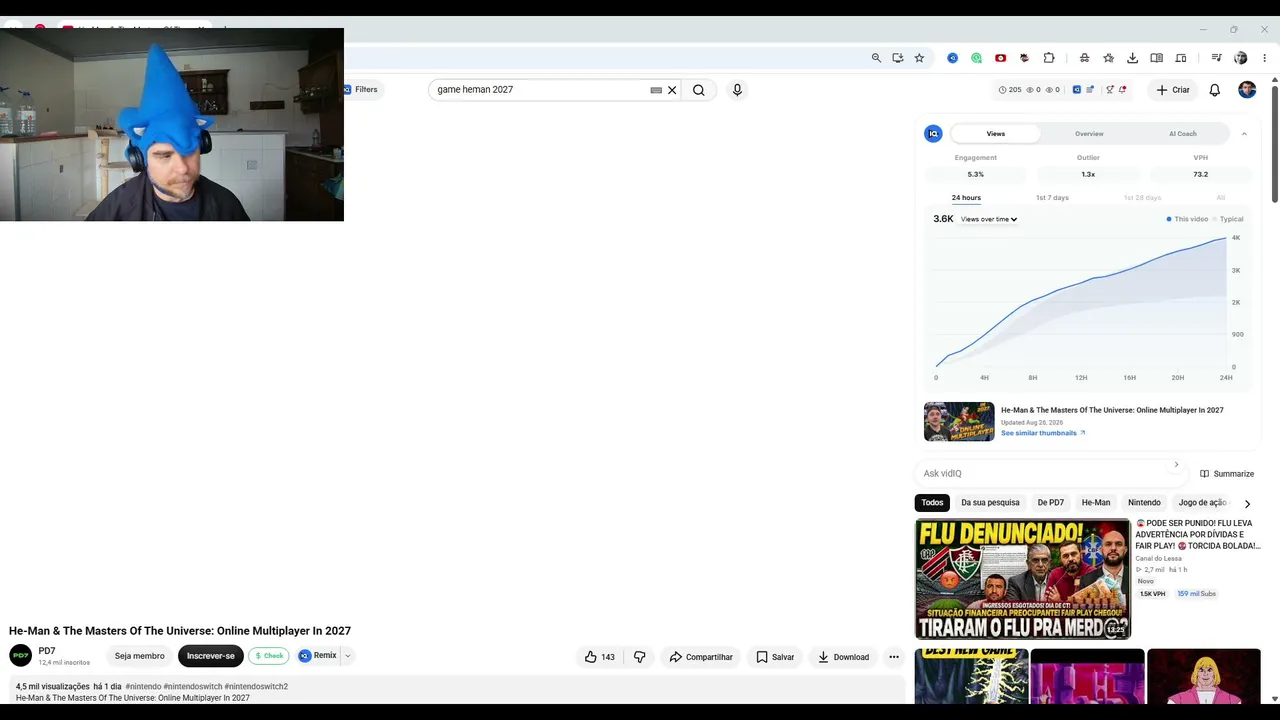Switch to the AI Coach tab
Viewport: 1280px width, 720px height.
[x=1183, y=134]
